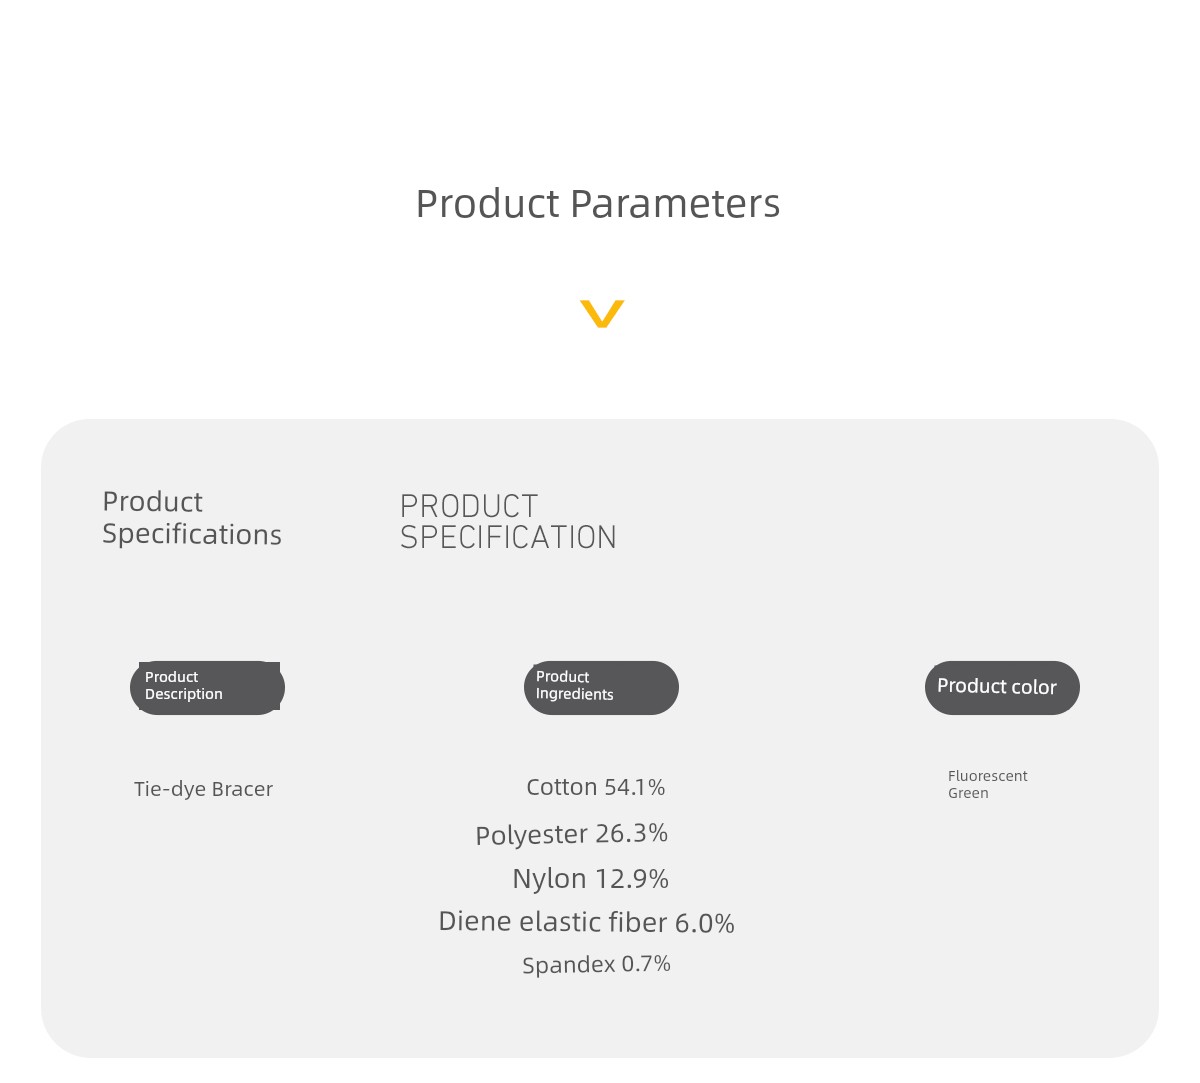Select the Product Ingredients pill
The image size is (1200, 1083).
click(601, 688)
